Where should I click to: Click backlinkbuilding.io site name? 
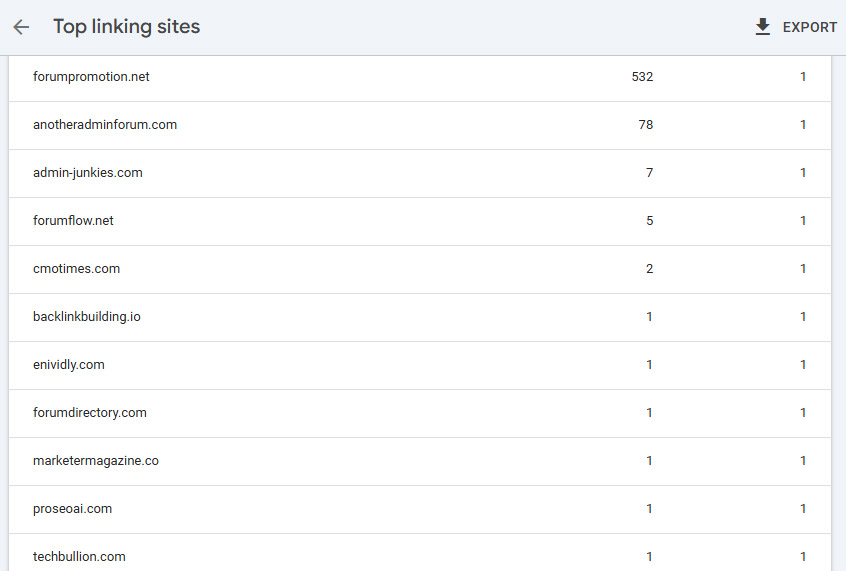[87, 317]
